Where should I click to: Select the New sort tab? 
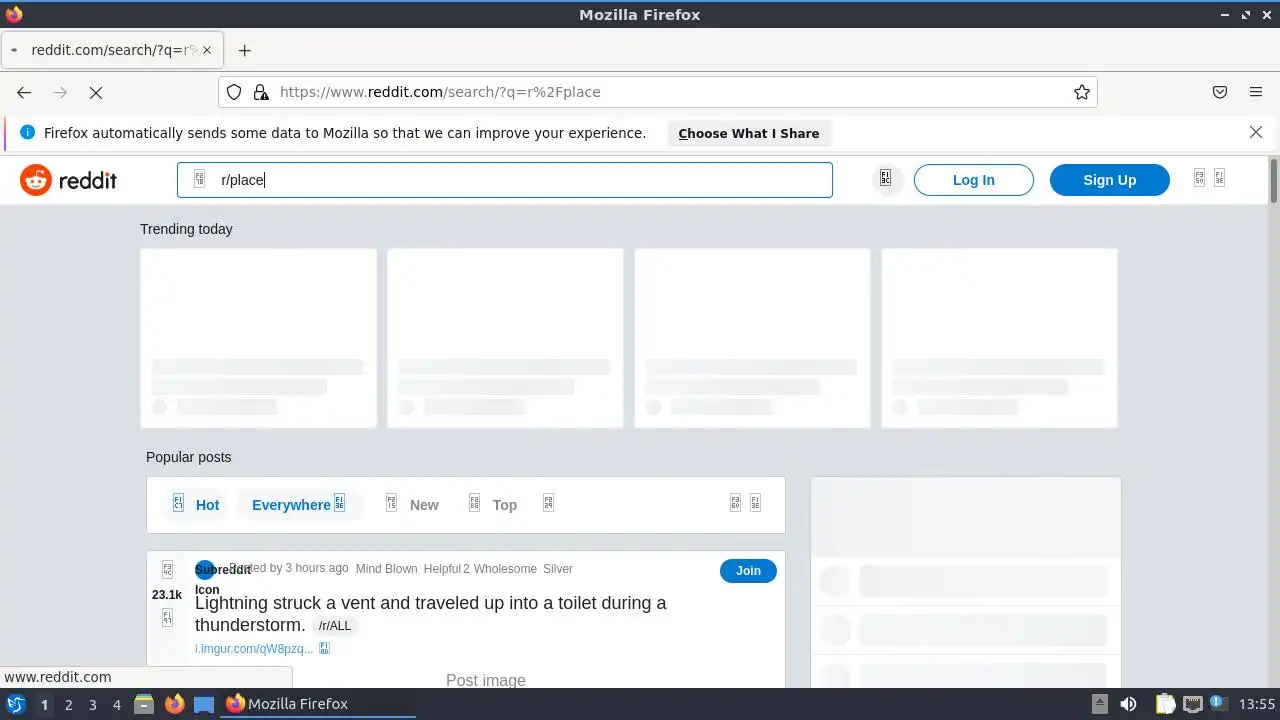pos(412,504)
